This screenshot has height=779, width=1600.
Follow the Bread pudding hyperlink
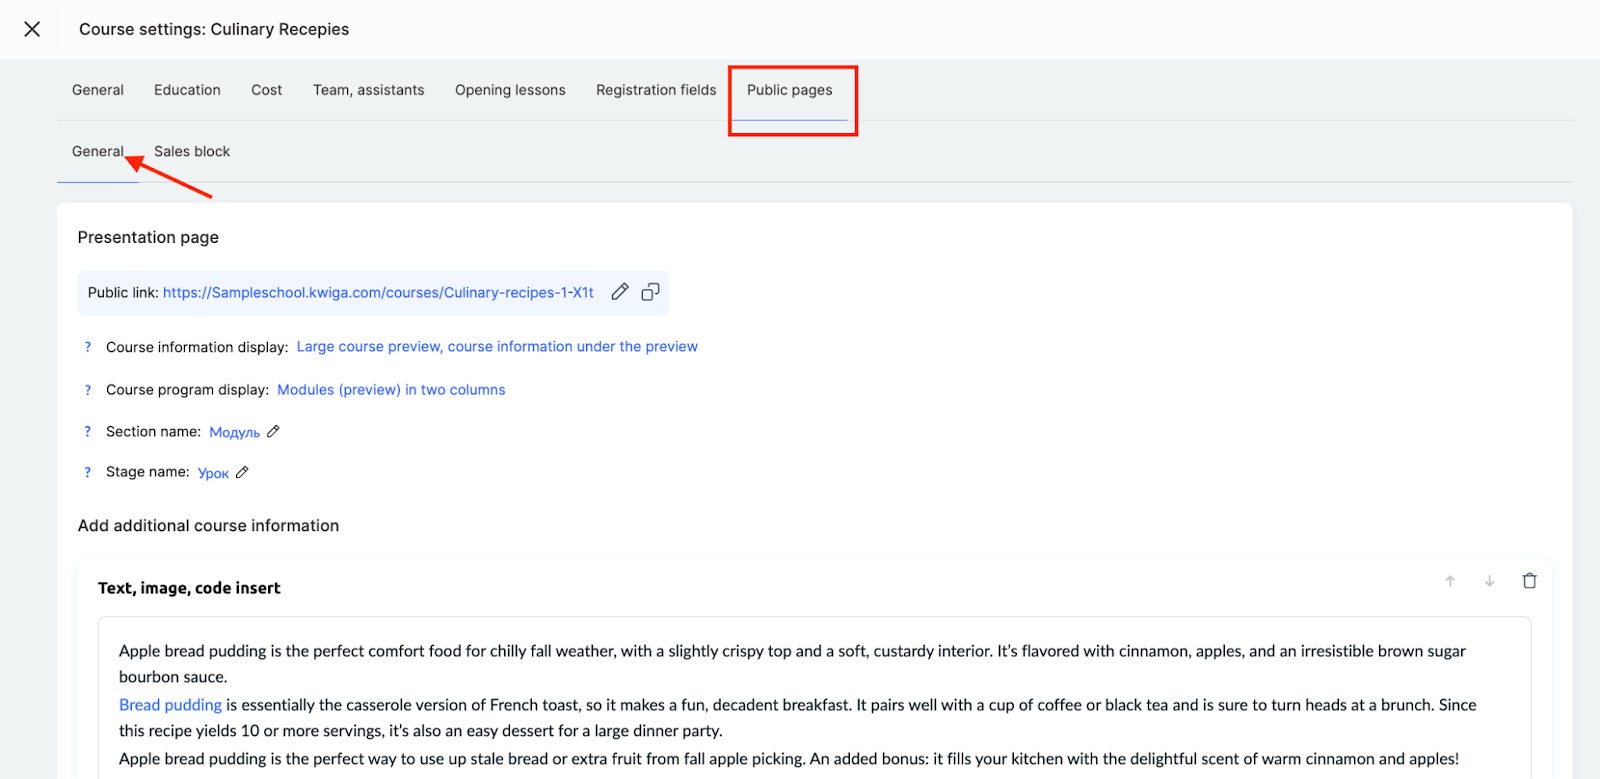[170, 705]
